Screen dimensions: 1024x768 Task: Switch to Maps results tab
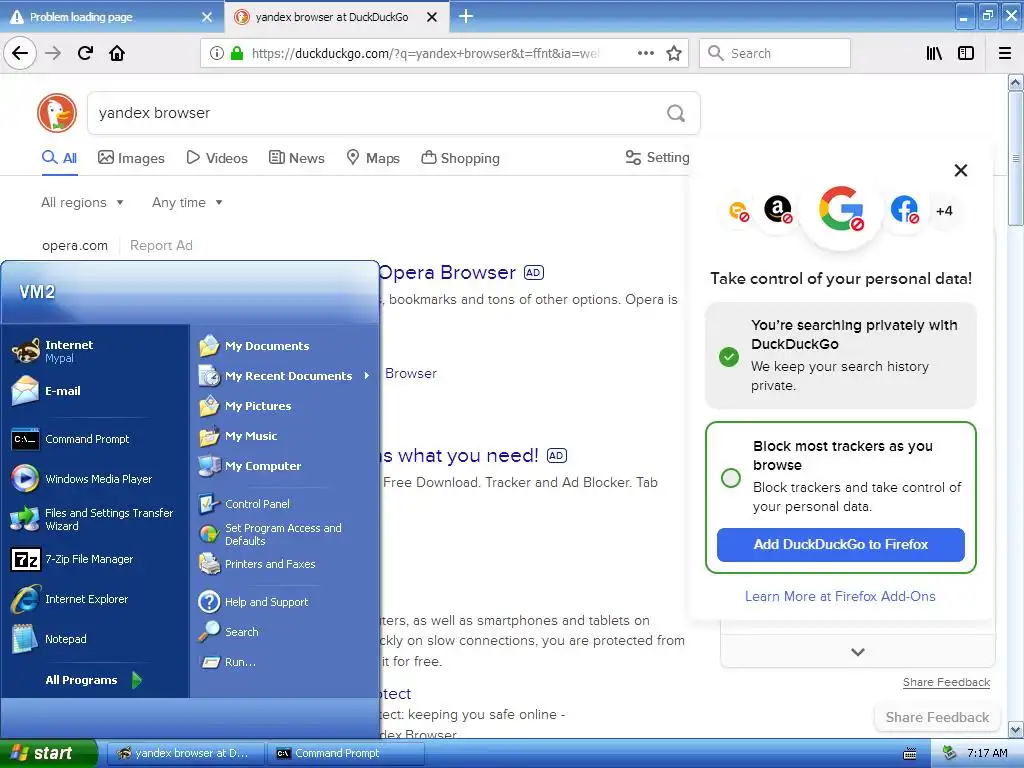(372, 158)
